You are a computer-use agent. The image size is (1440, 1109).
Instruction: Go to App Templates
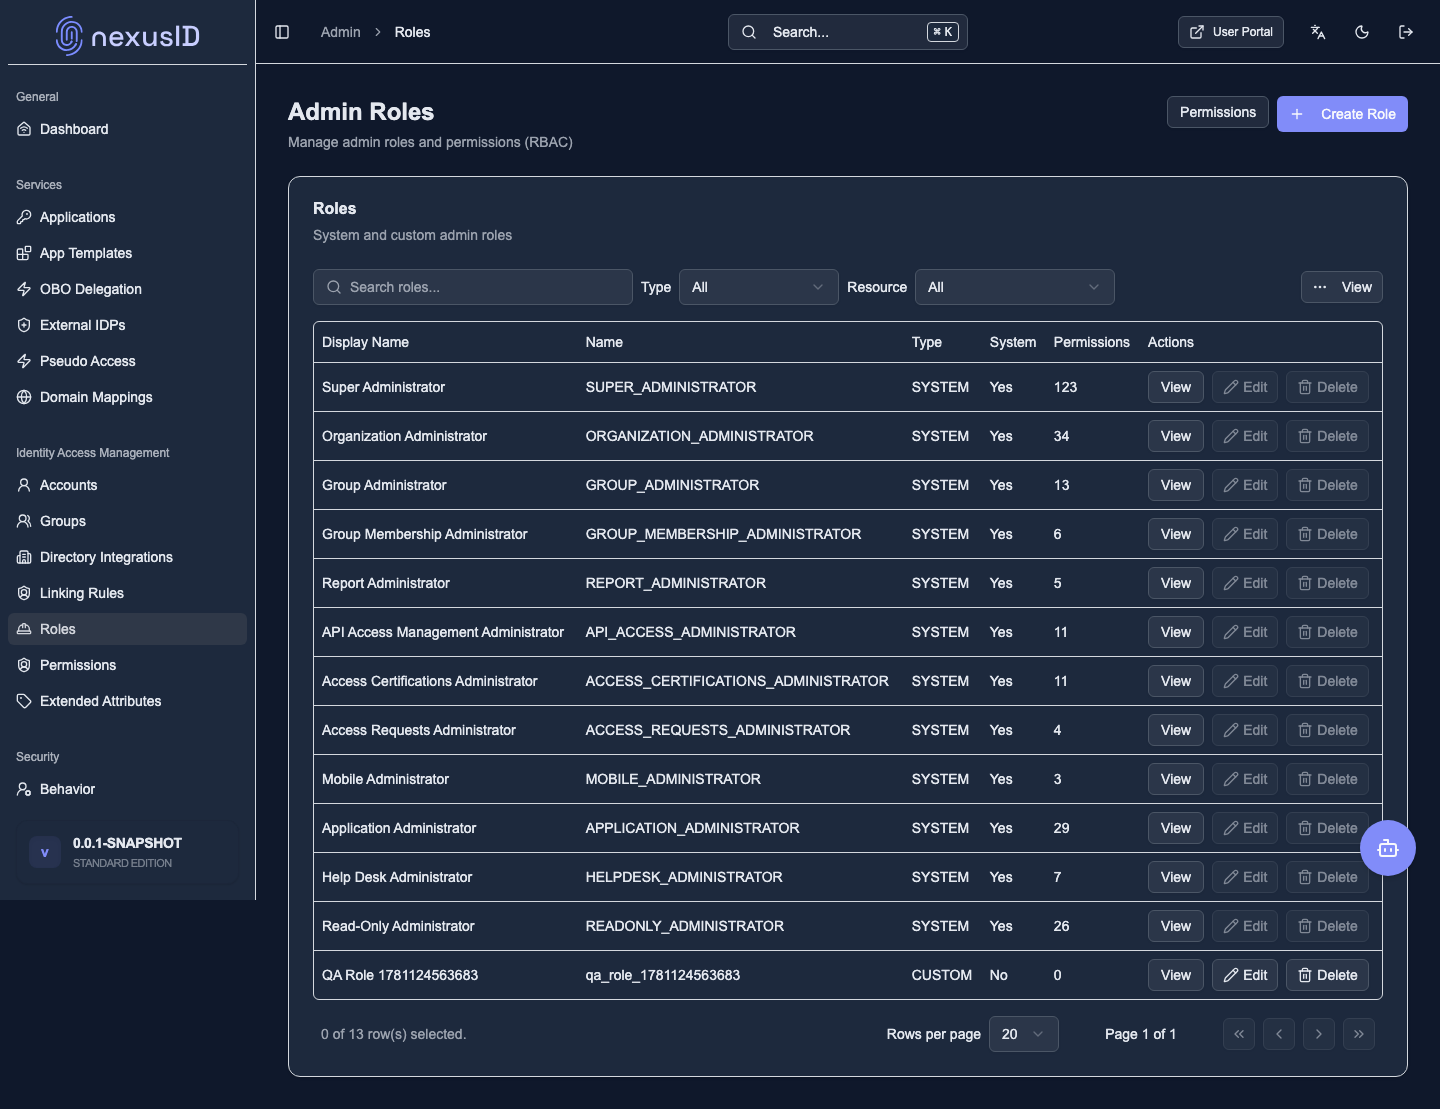127,253
